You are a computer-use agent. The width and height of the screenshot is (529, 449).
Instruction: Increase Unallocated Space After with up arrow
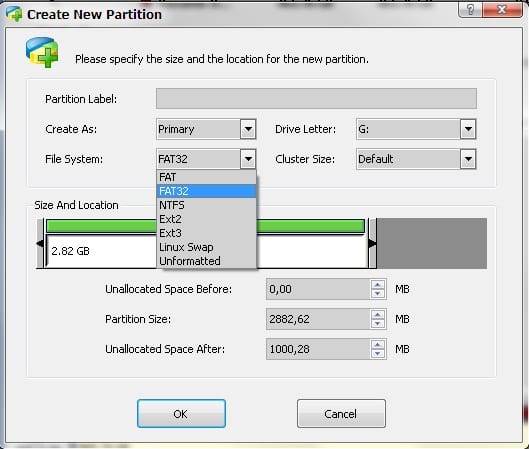378,345
